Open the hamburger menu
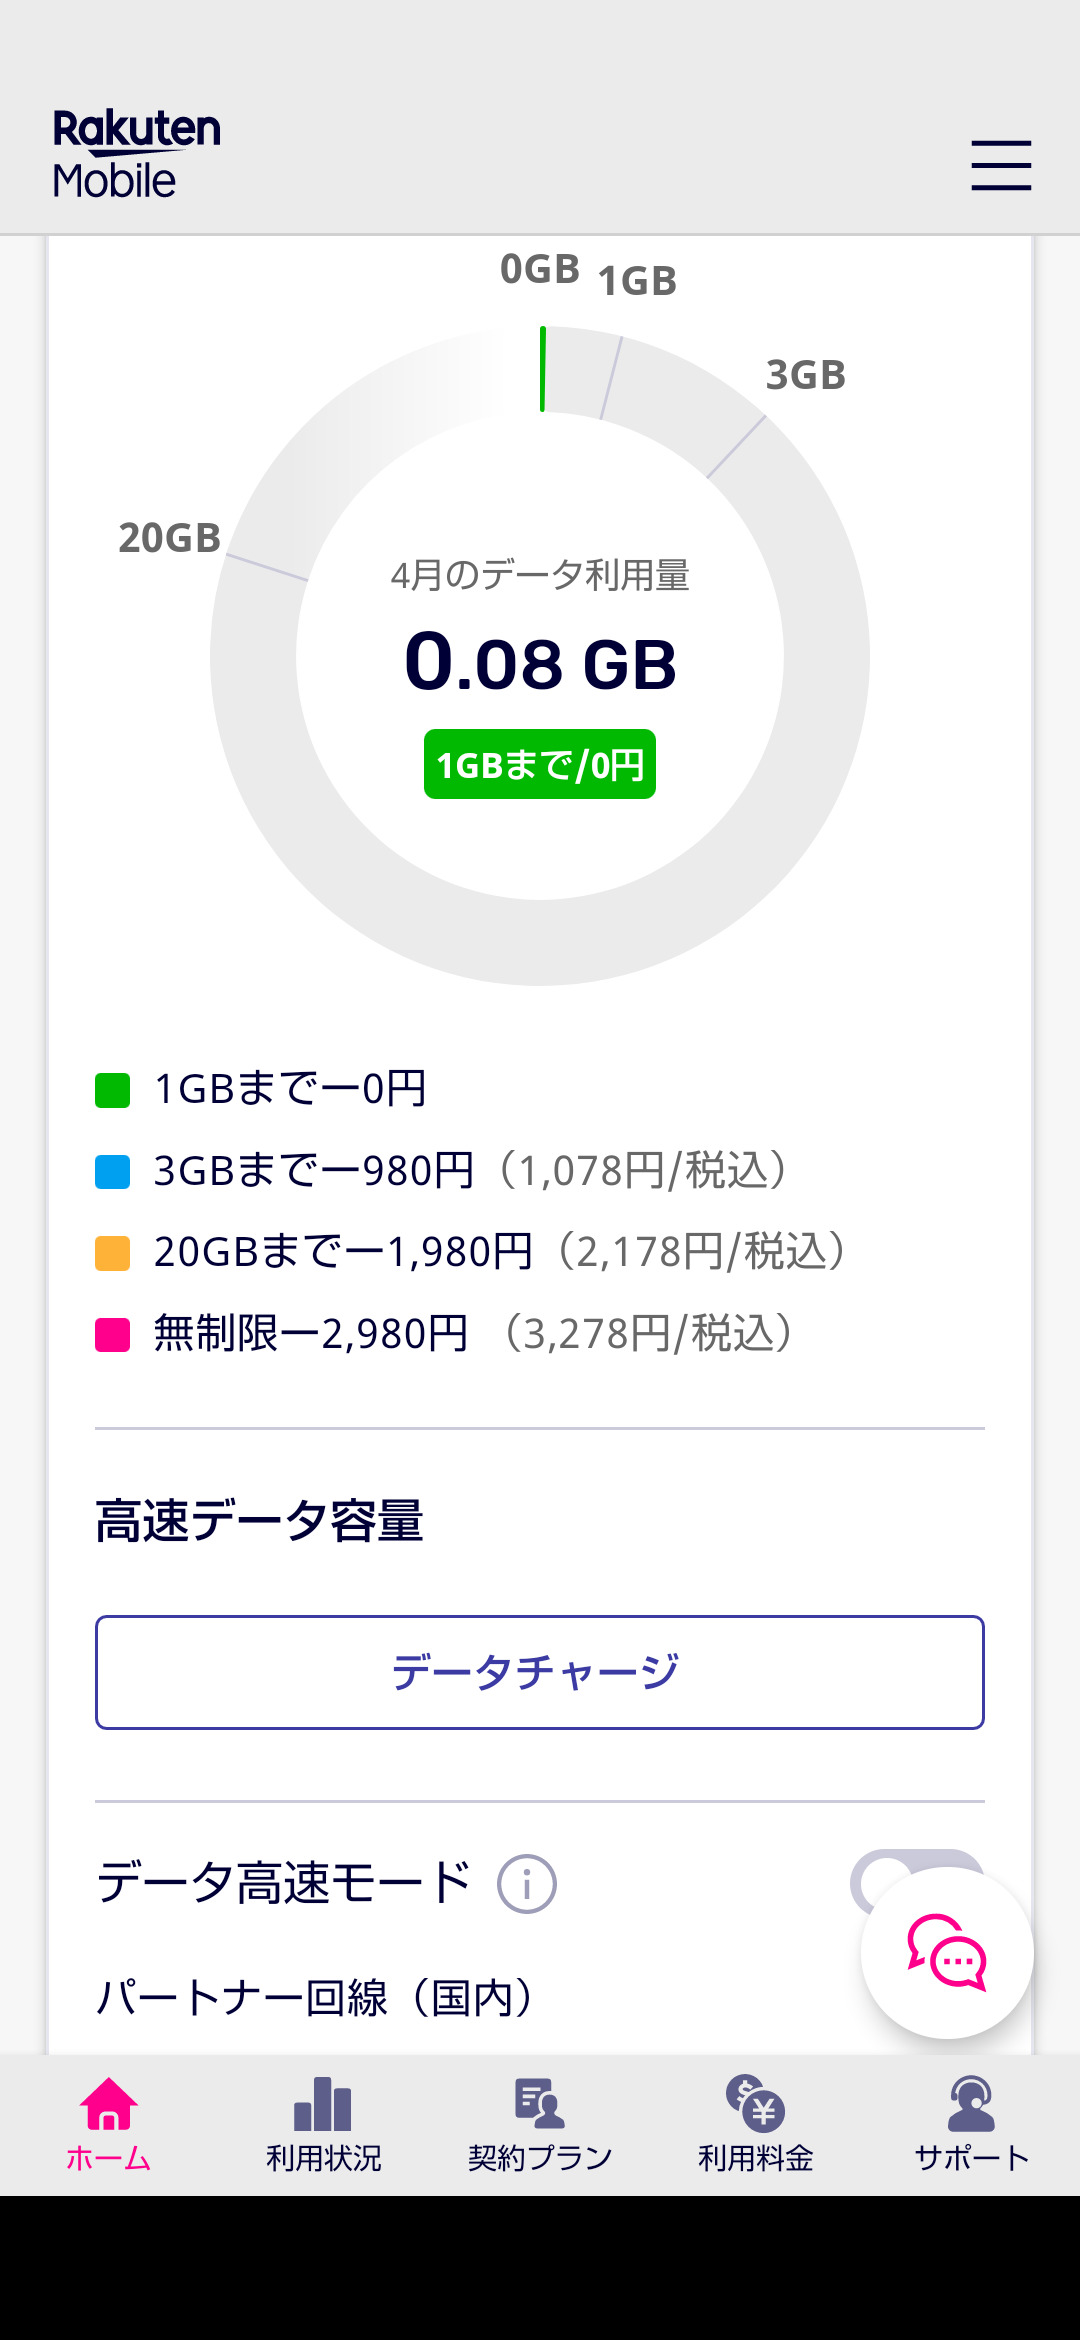 [x=1001, y=165]
